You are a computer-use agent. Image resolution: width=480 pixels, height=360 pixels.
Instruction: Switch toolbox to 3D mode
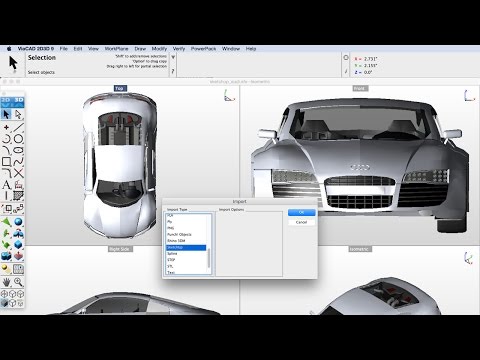[x=19, y=100]
